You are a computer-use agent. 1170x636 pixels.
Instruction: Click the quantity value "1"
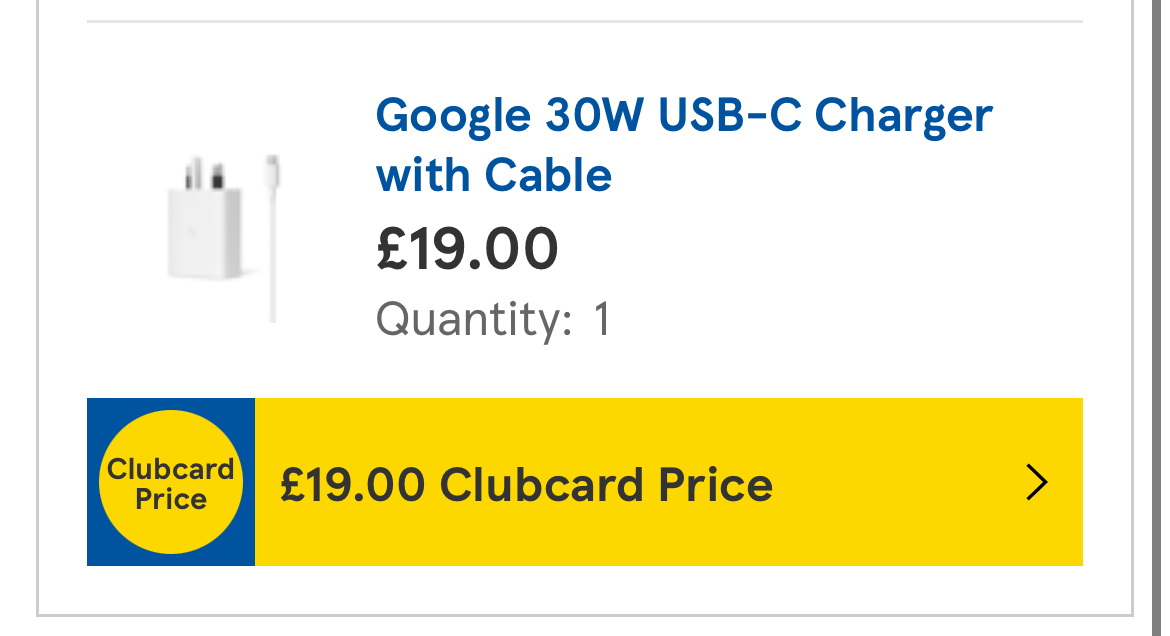coord(601,320)
